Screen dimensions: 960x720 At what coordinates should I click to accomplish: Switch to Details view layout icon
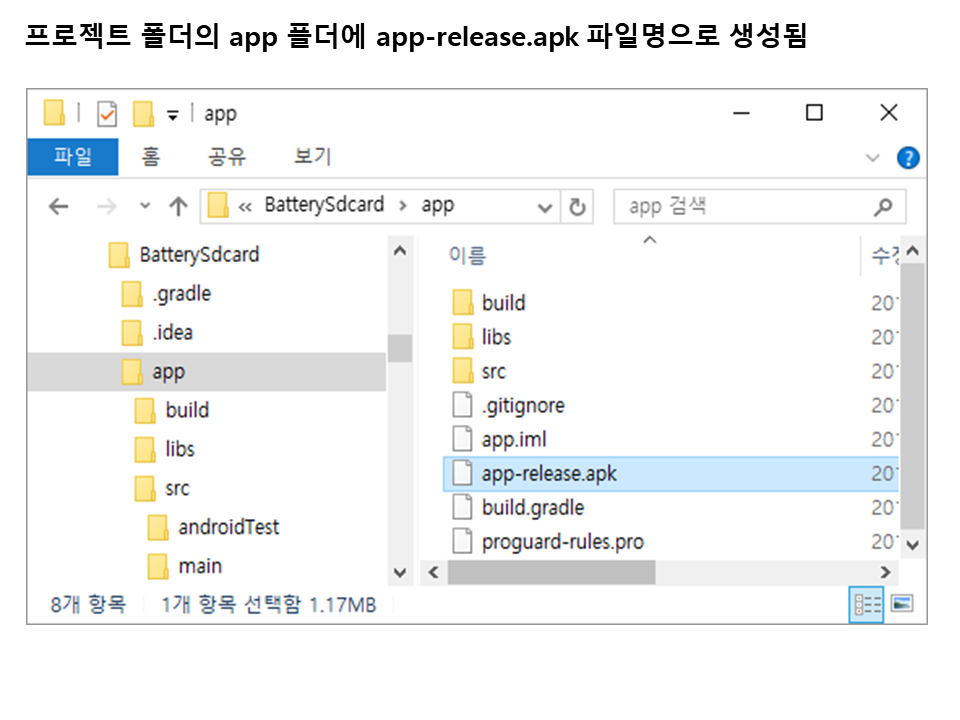(x=866, y=604)
